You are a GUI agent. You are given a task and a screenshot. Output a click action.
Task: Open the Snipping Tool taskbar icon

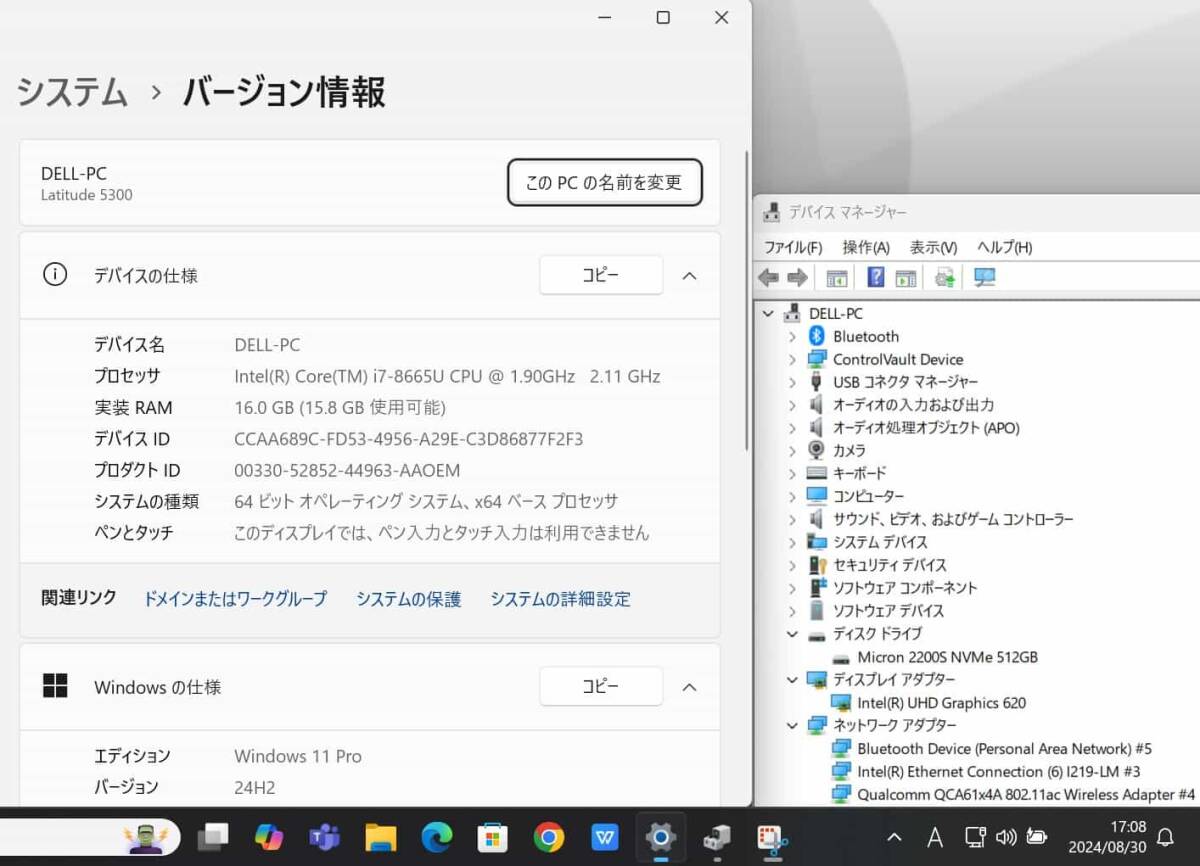(x=773, y=837)
